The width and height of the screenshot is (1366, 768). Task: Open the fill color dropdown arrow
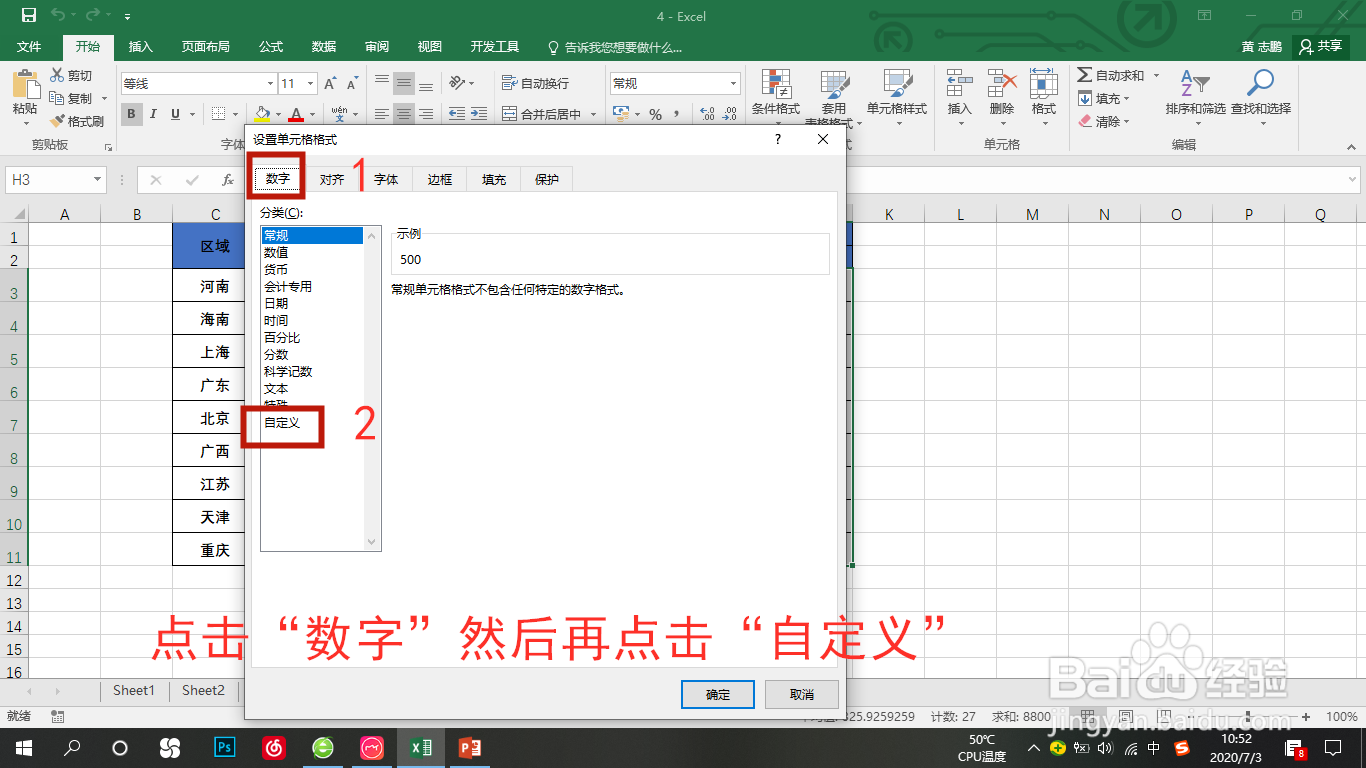coord(276,113)
